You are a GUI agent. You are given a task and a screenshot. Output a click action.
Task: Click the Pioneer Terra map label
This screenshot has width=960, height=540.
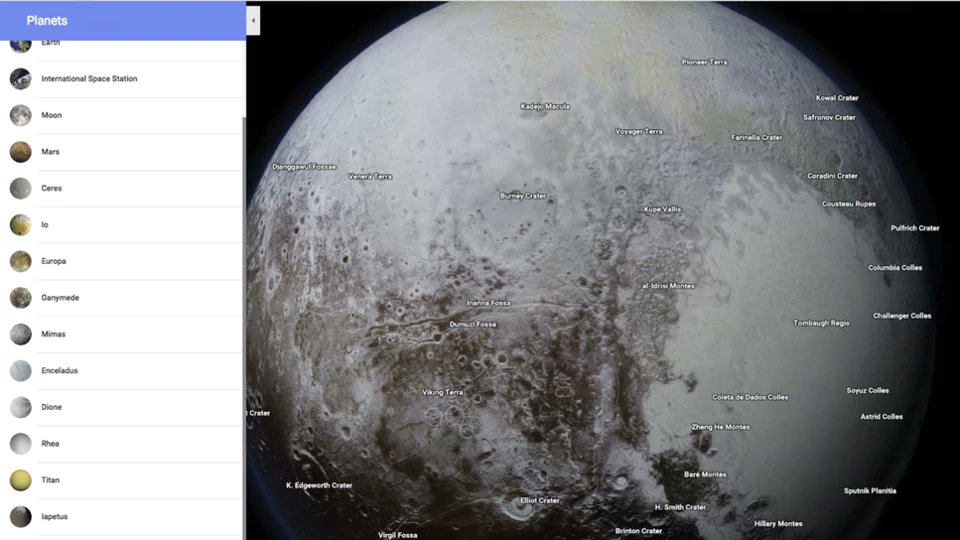pyautogui.click(x=704, y=62)
